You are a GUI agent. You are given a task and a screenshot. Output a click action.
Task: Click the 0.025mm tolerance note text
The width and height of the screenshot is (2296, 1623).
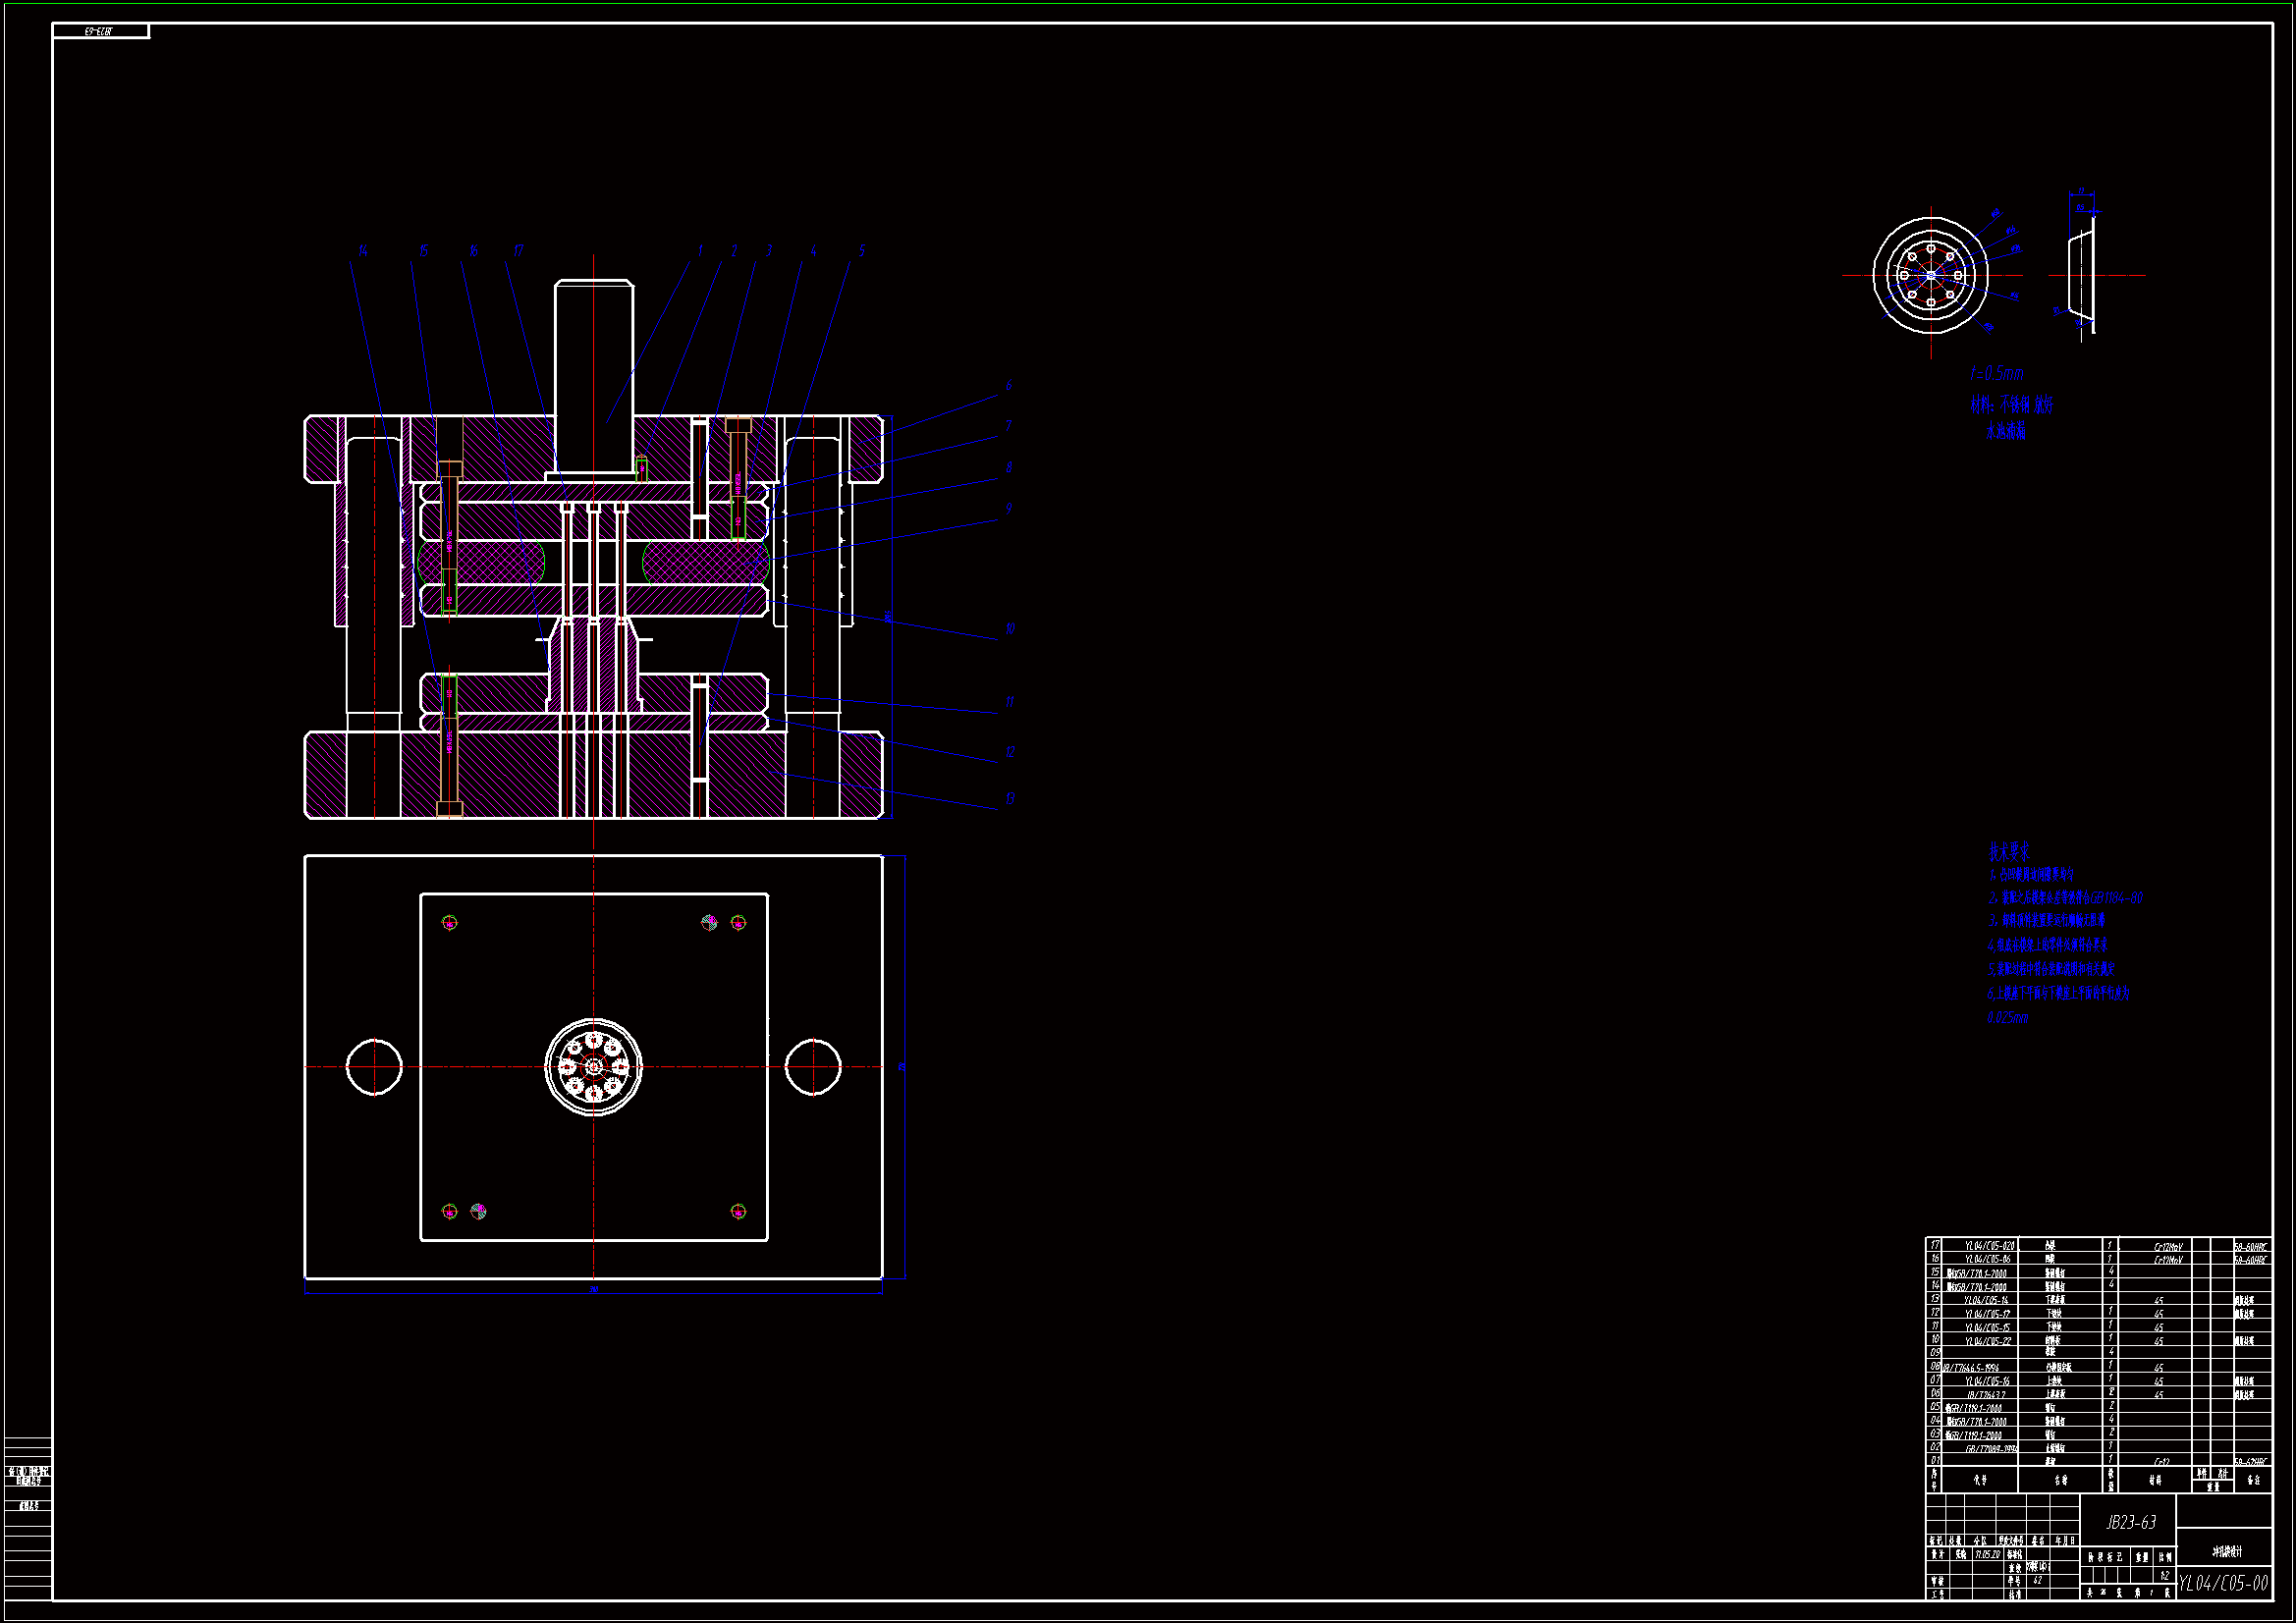(x=2007, y=1018)
